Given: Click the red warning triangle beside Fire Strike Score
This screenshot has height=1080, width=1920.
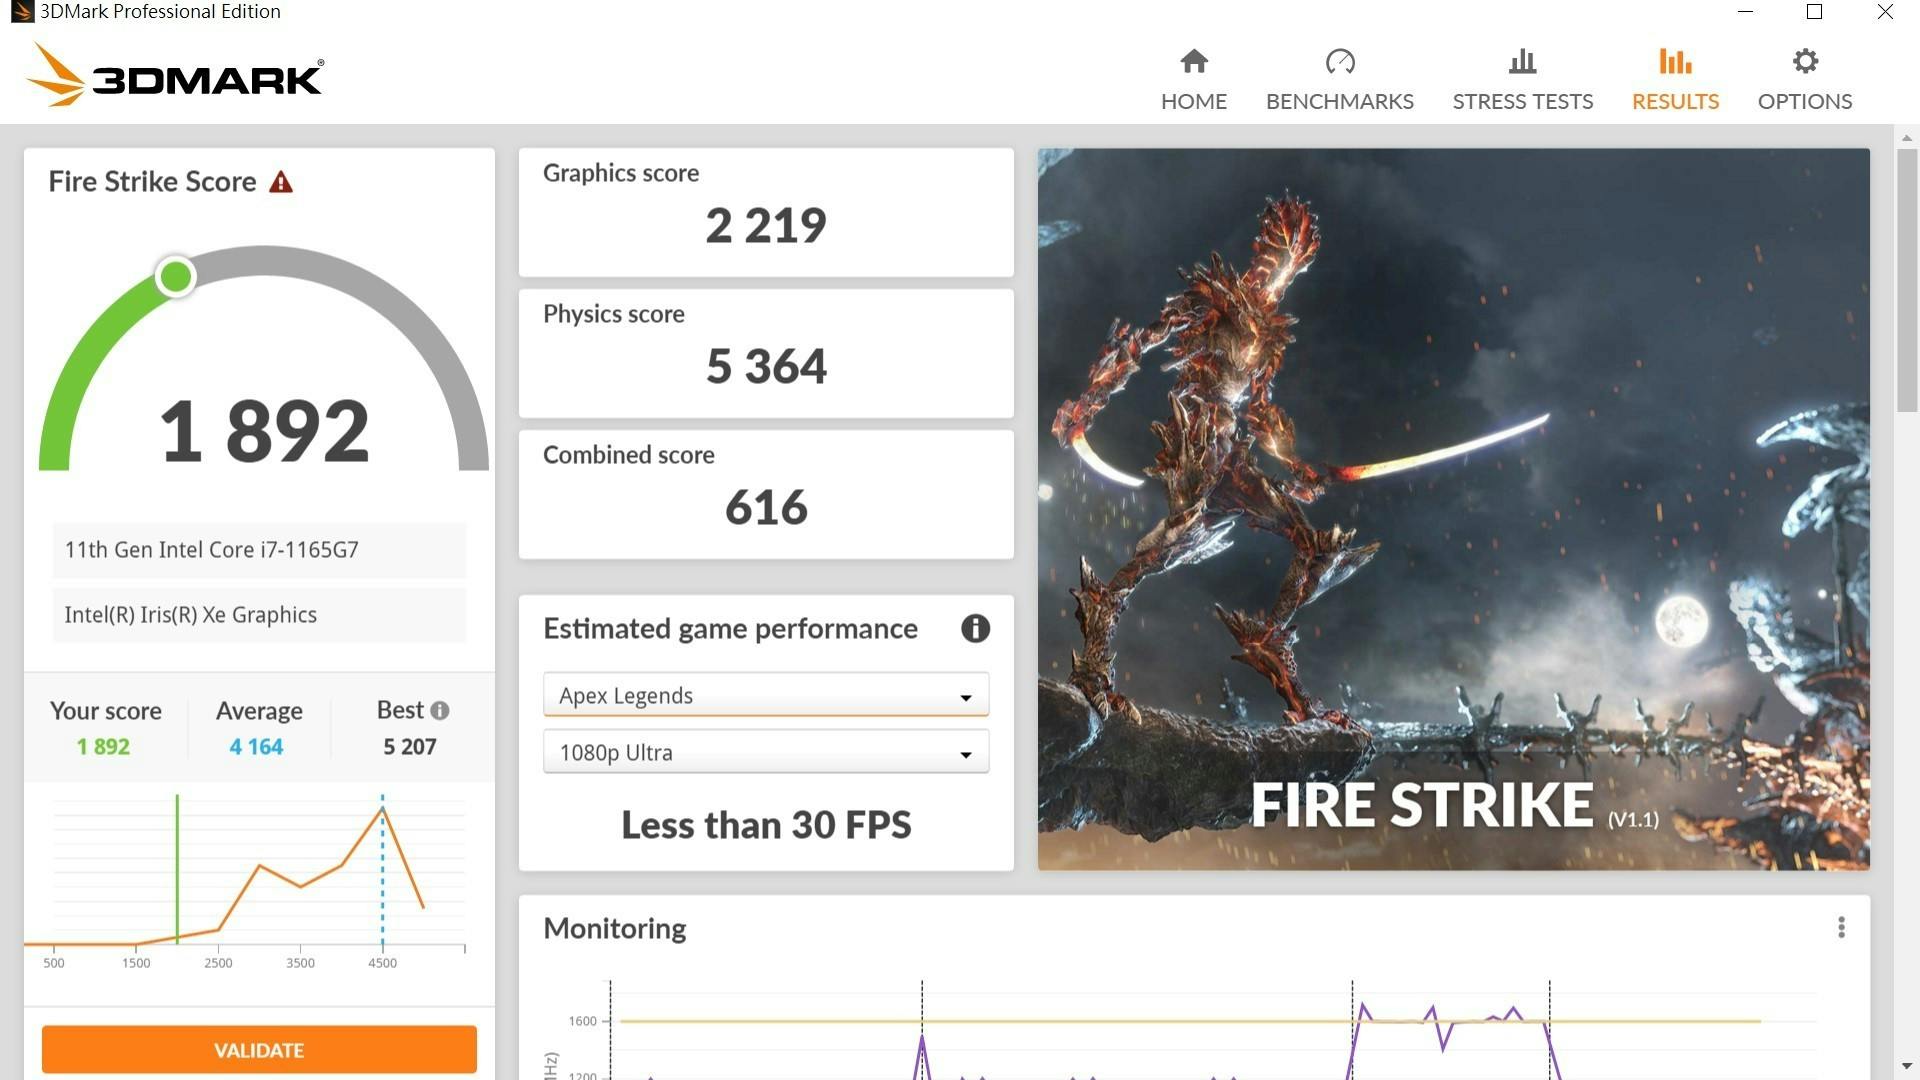Looking at the screenshot, I should 281,182.
